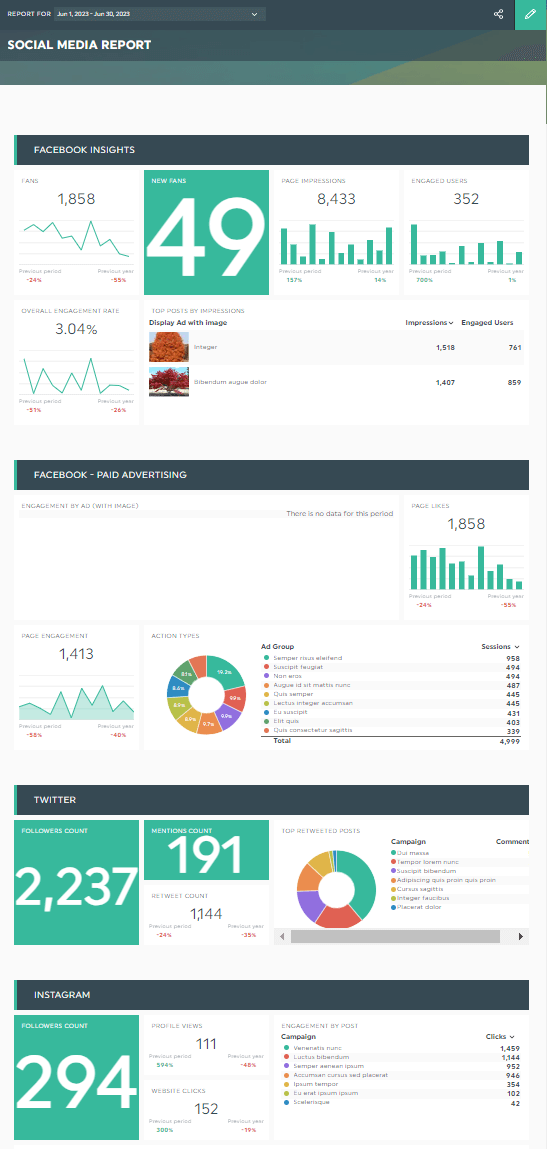Open the report date range dropdown
Image resolution: width=547 pixels, height=1149 pixels.
(x=158, y=14)
